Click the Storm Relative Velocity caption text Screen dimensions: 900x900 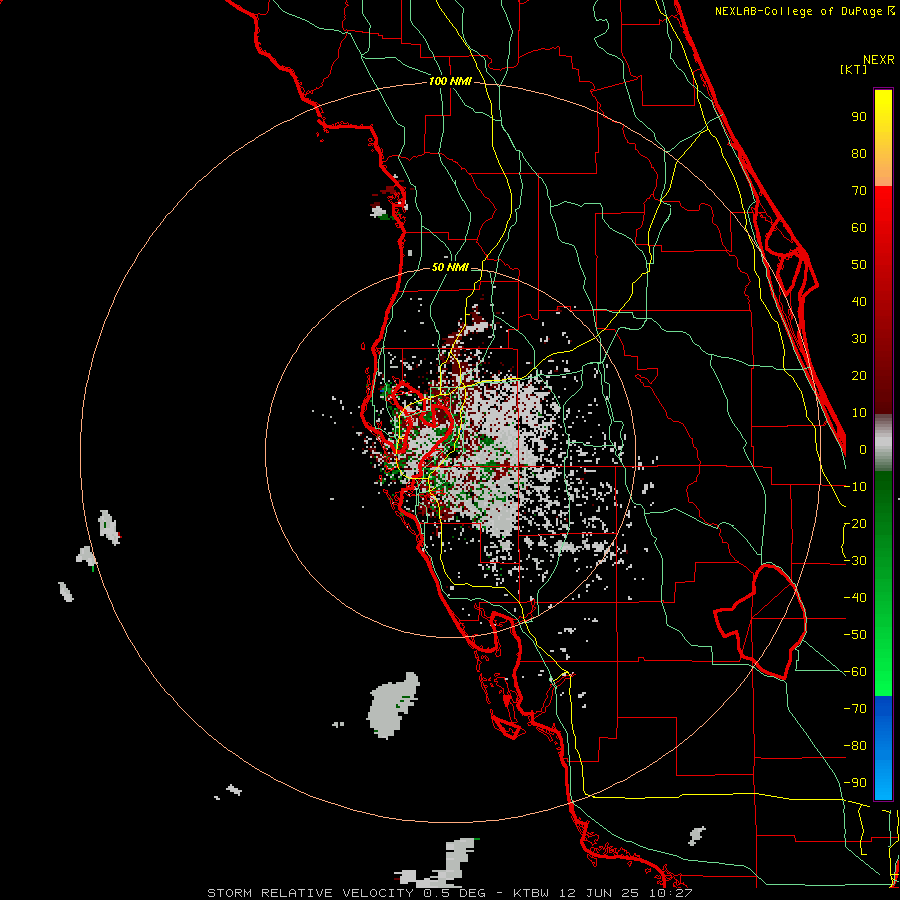(449, 893)
